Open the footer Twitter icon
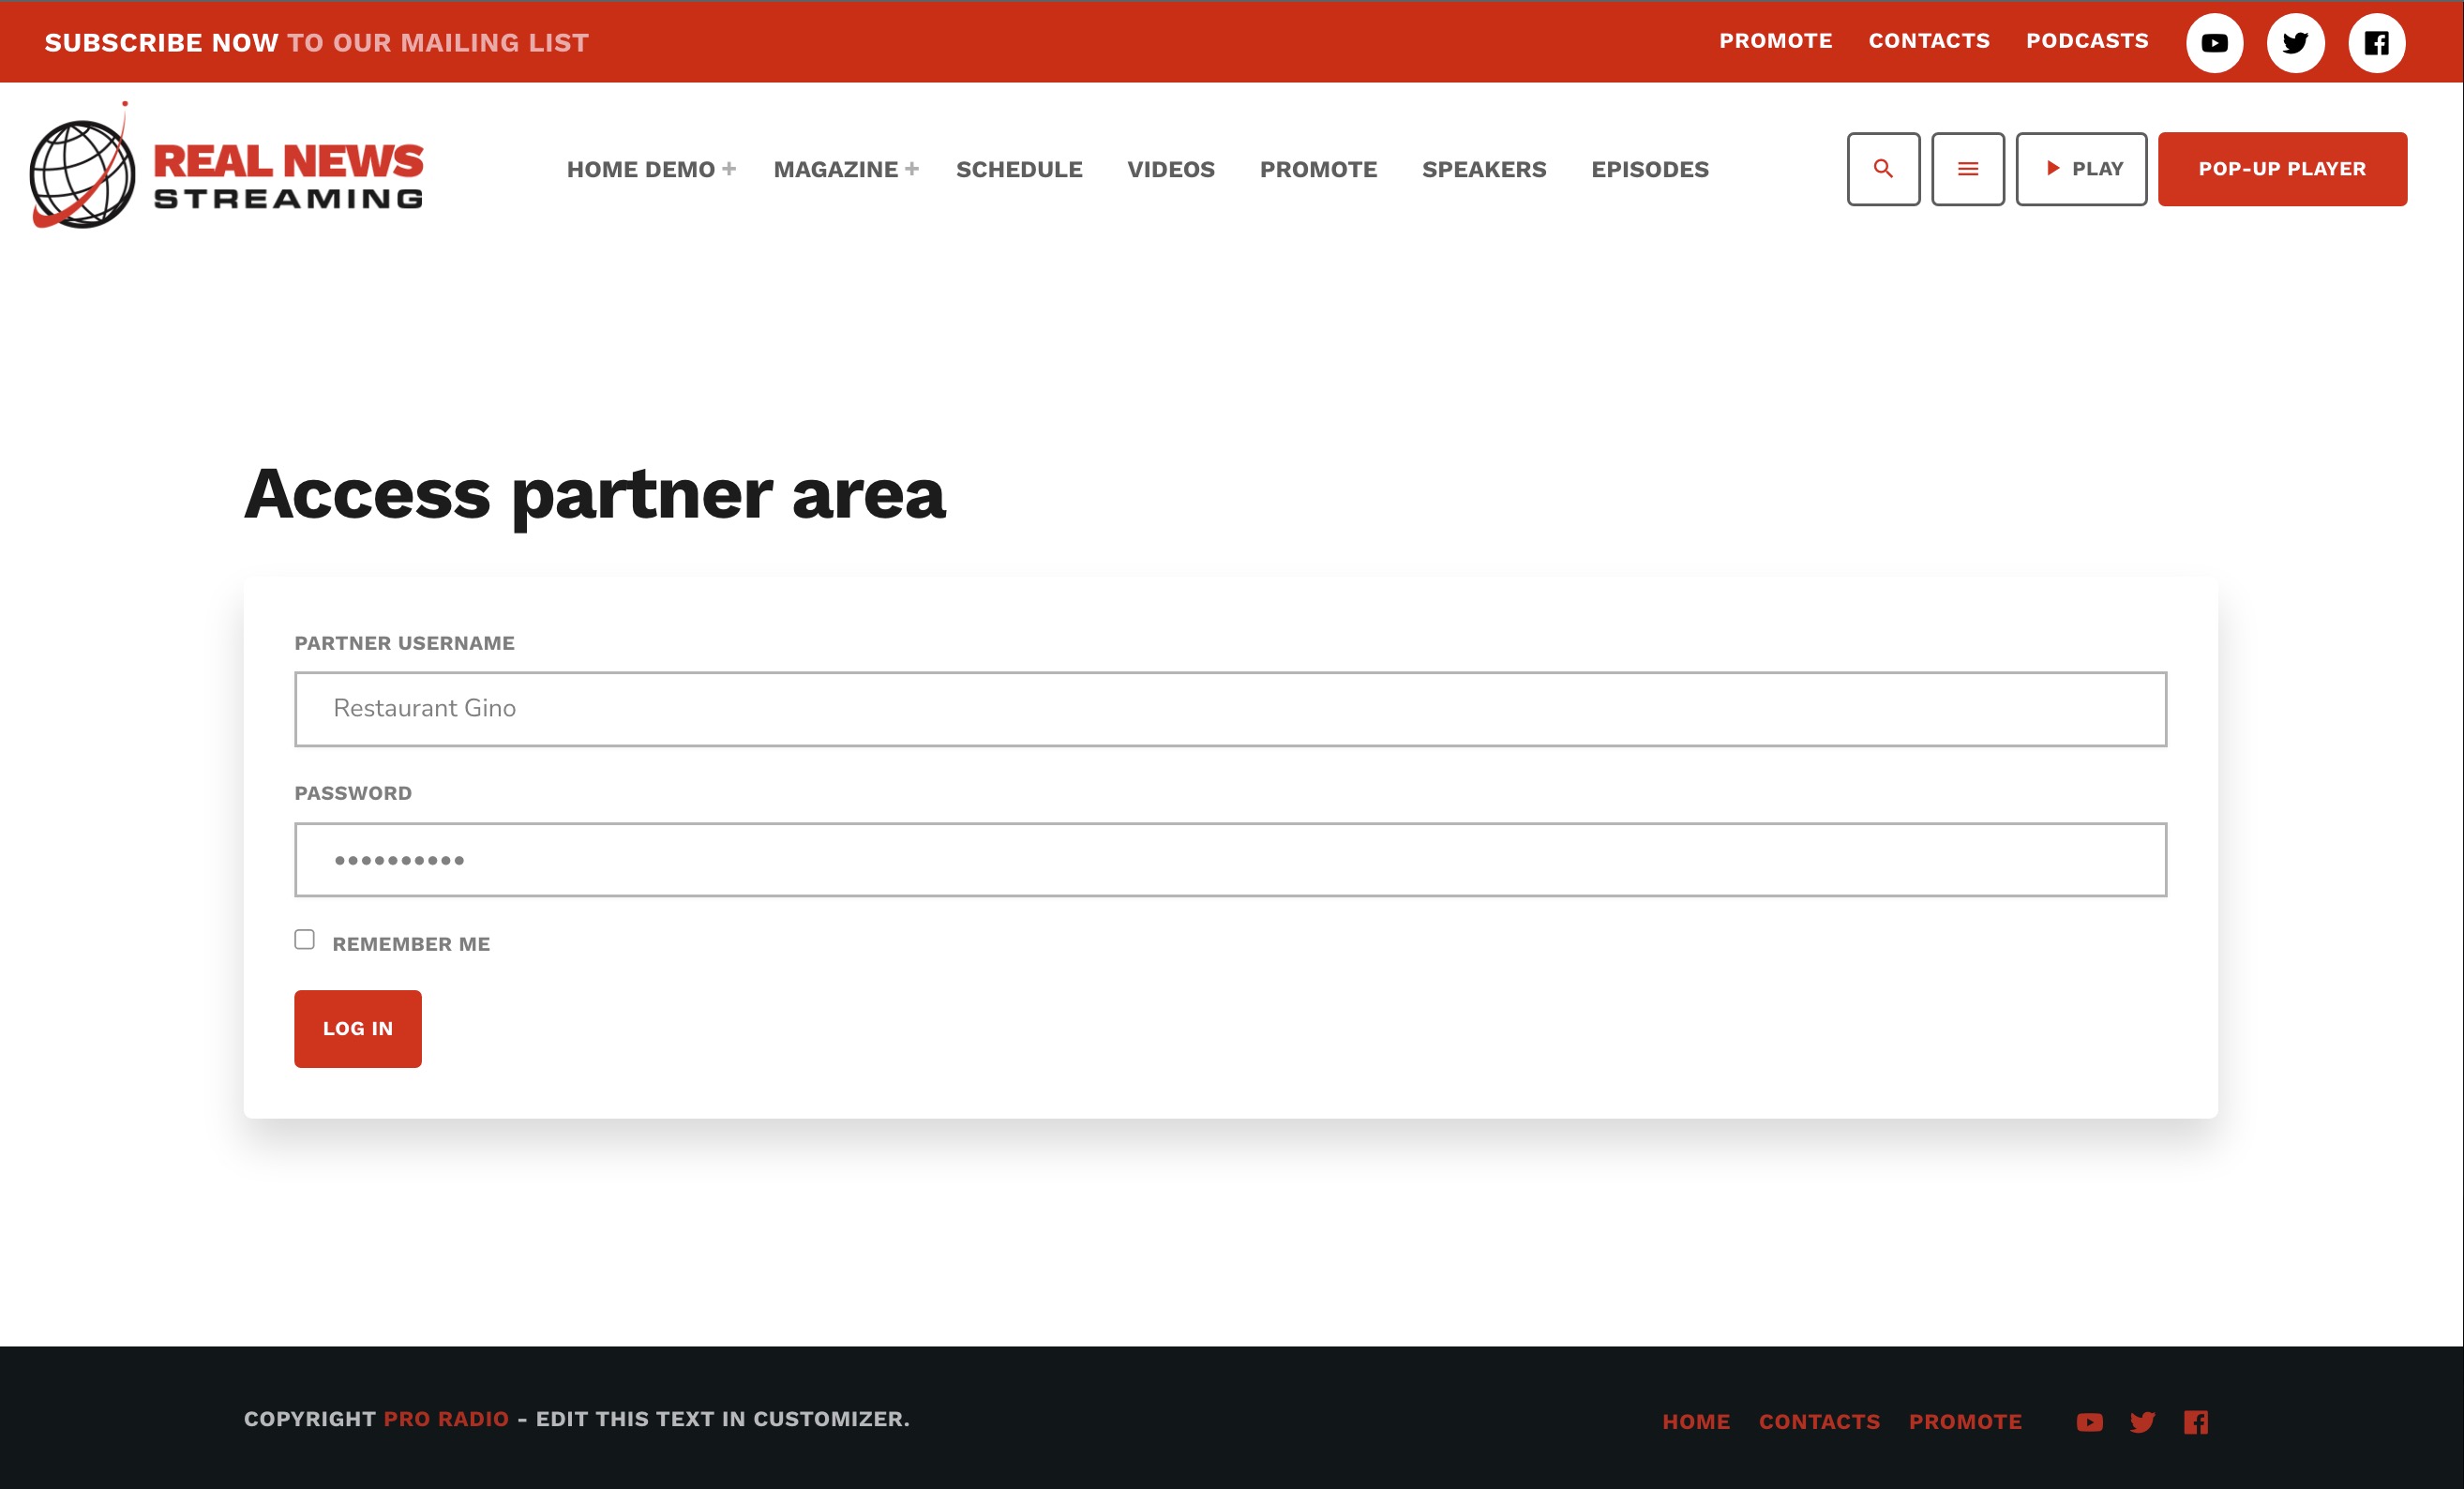This screenshot has height=1489, width=2464. tap(2142, 1421)
